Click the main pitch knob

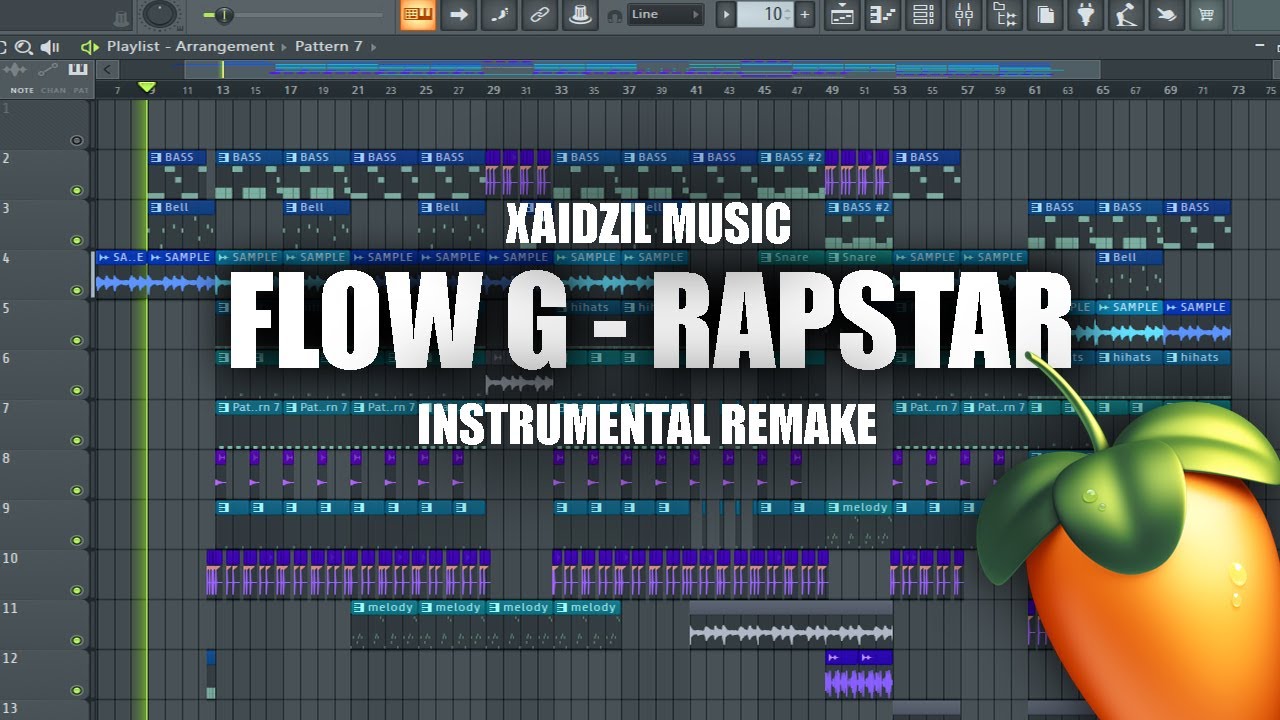click(159, 13)
